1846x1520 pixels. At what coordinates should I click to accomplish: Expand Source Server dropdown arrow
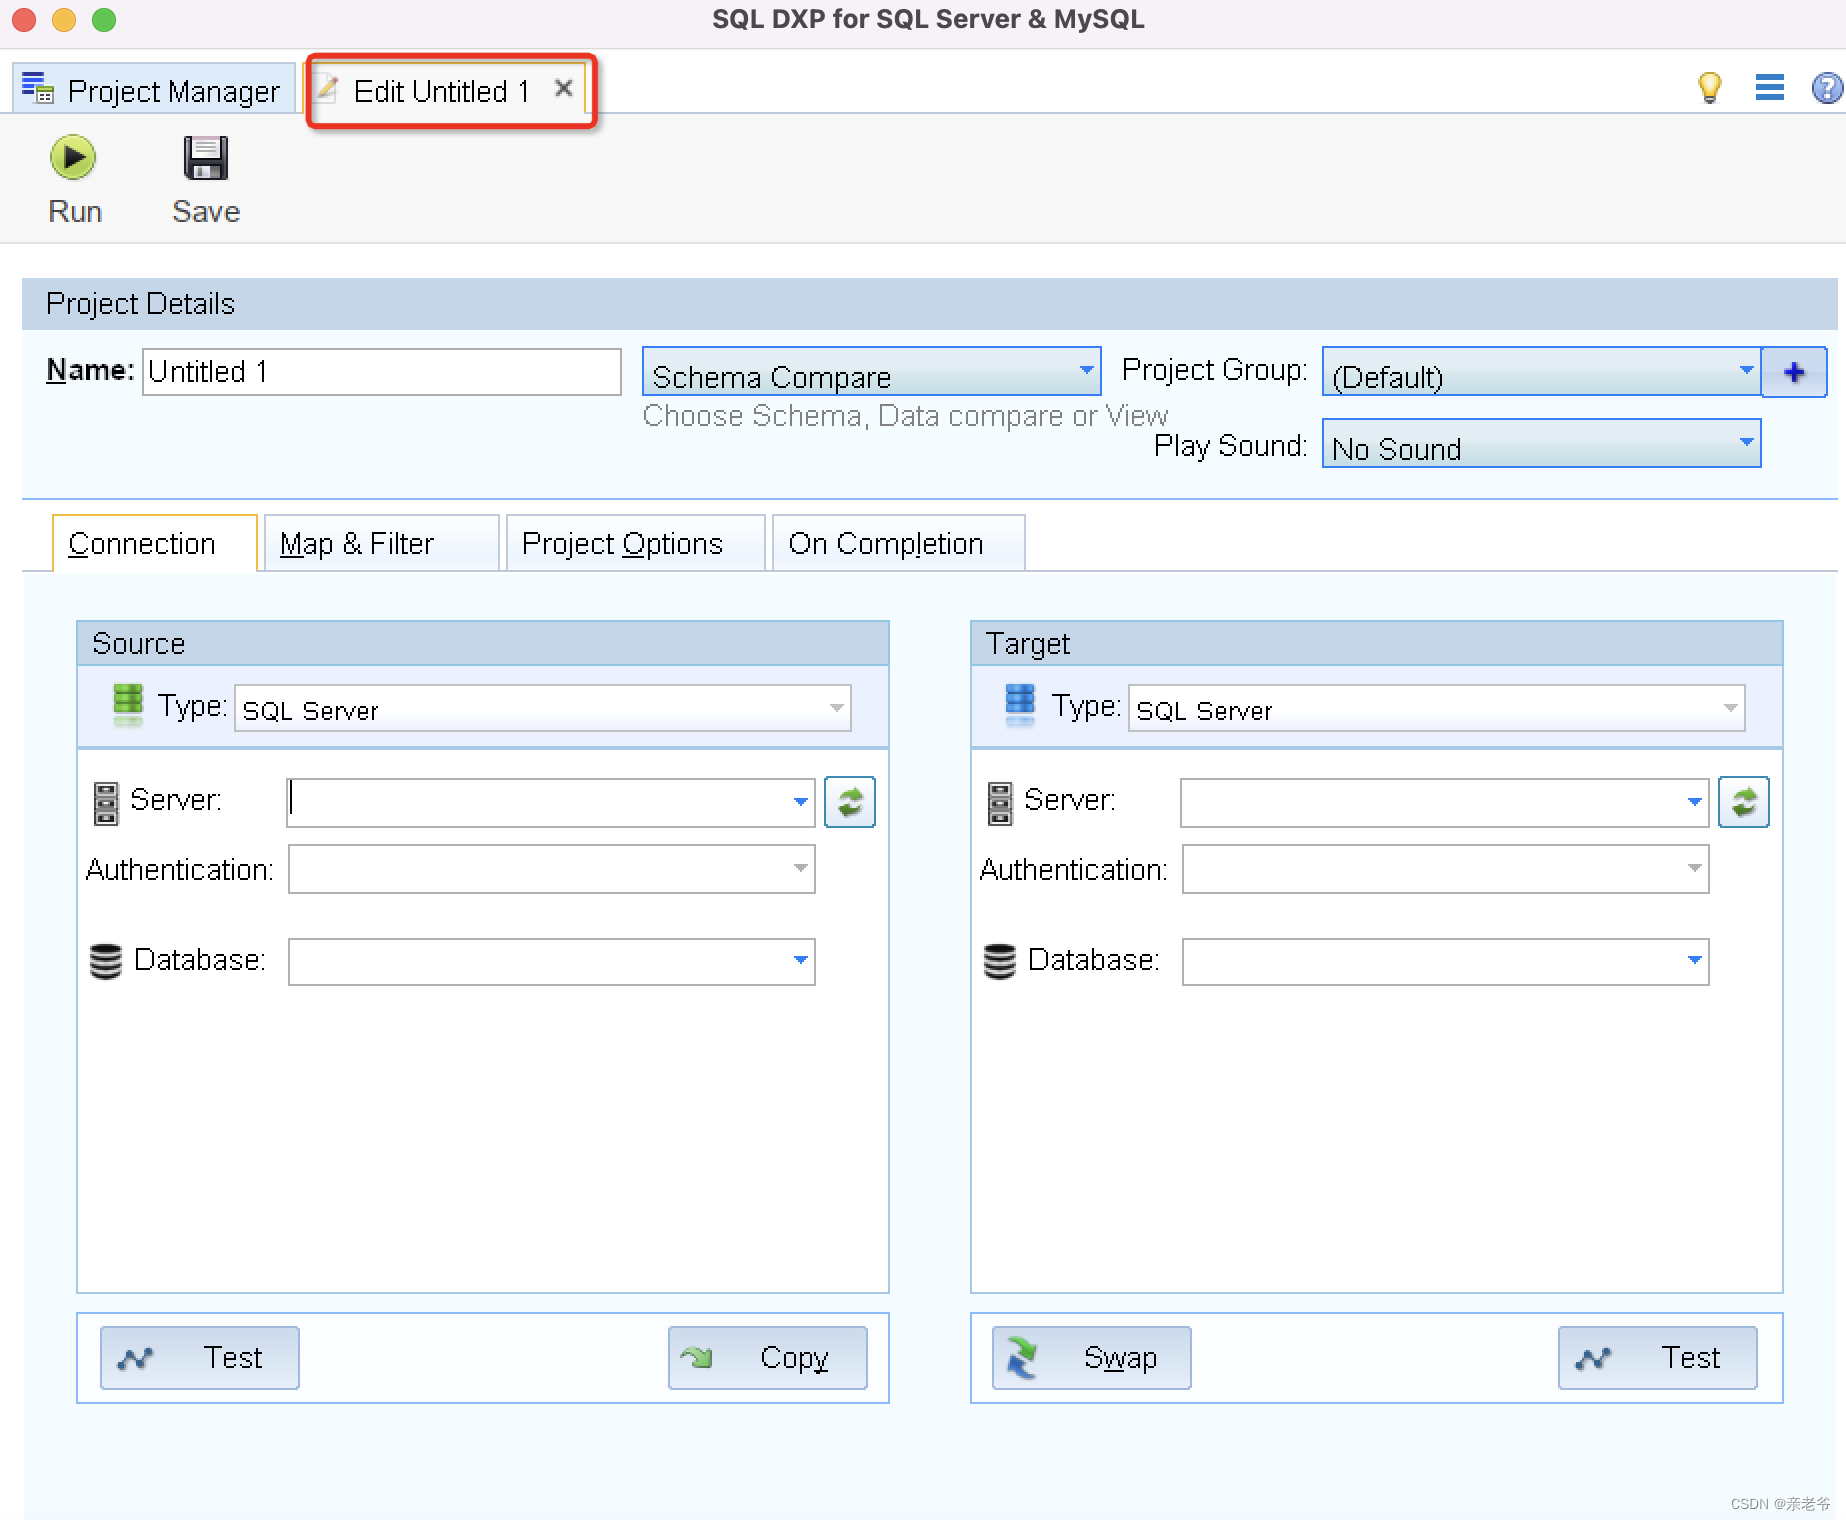coord(800,802)
